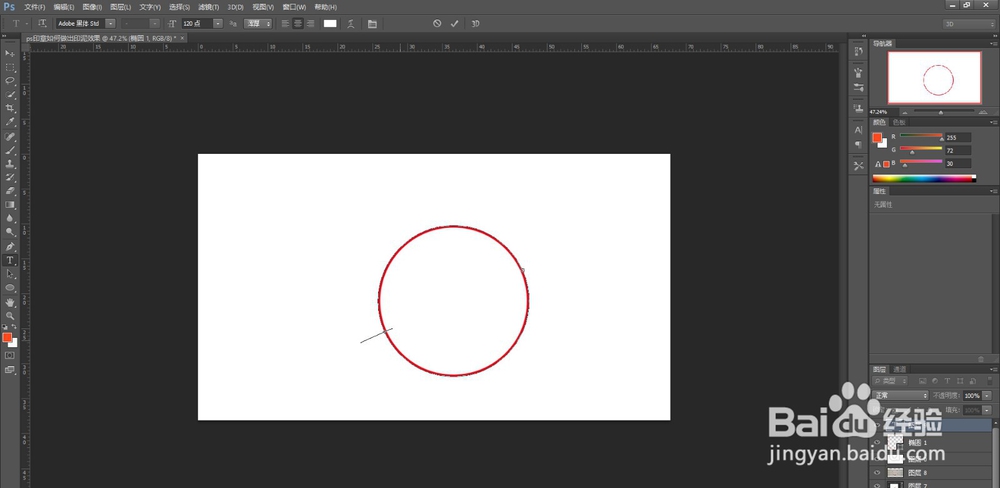The width and height of the screenshot is (1000, 488).
Task: Open the layer opacity dropdown arrow
Action: point(987,396)
